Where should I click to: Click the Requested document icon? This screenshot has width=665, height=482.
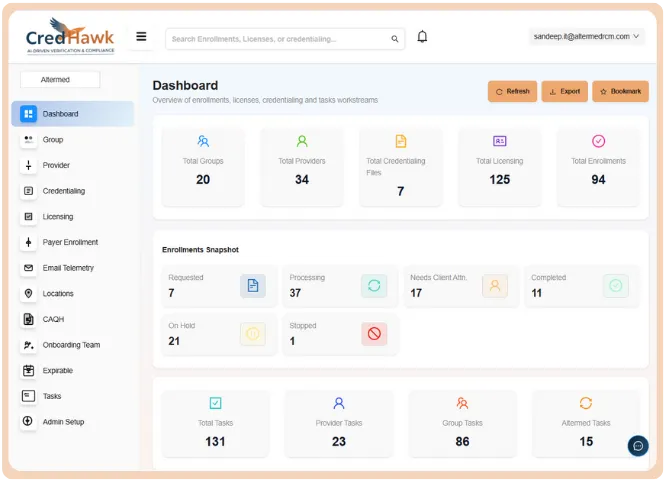[253, 286]
